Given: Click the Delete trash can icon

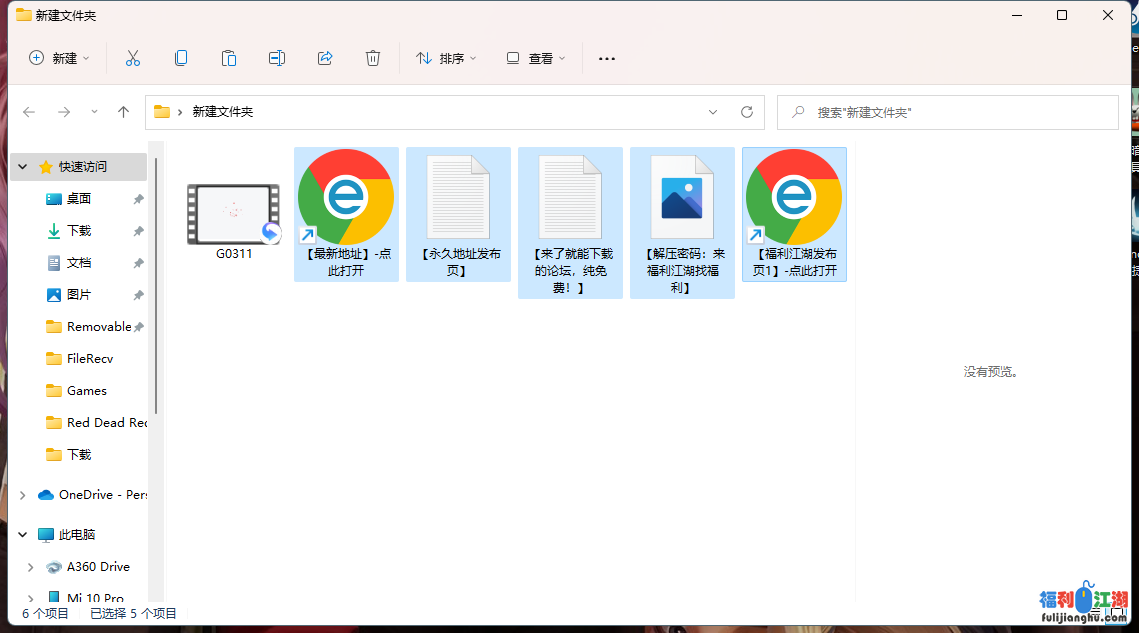Looking at the screenshot, I should [x=373, y=58].
